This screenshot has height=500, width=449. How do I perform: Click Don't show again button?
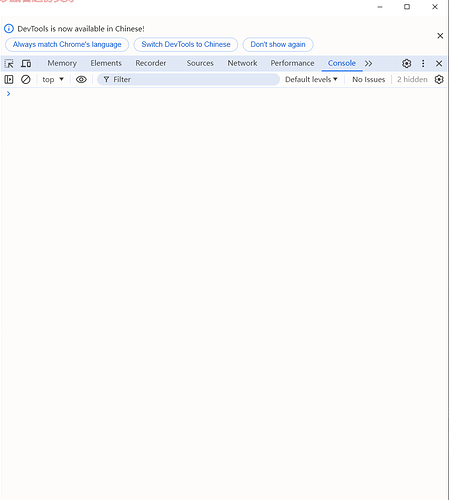(278, 44)
